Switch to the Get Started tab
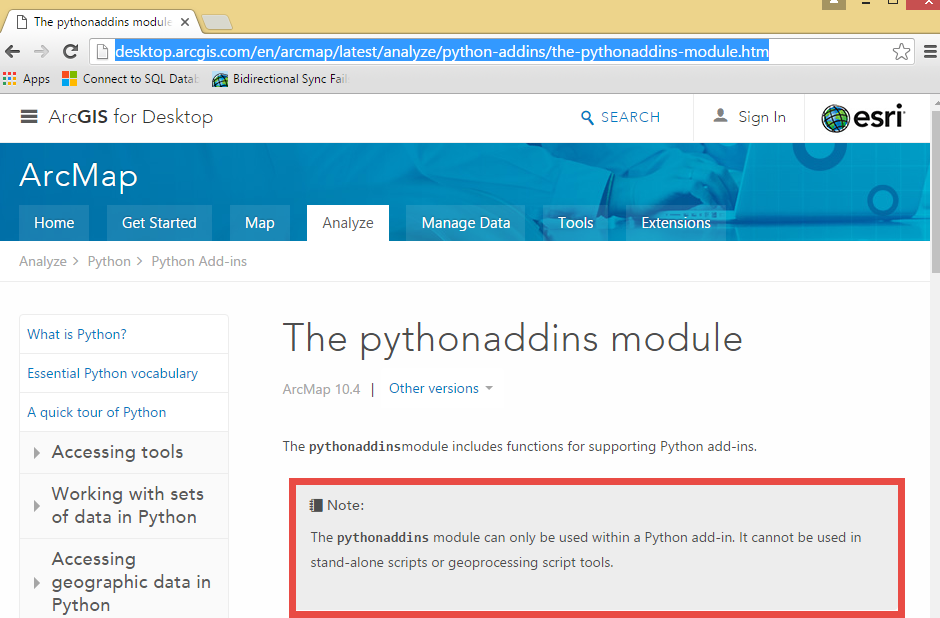The height and width of the screenshot is (618, 940). pos(159,223)
